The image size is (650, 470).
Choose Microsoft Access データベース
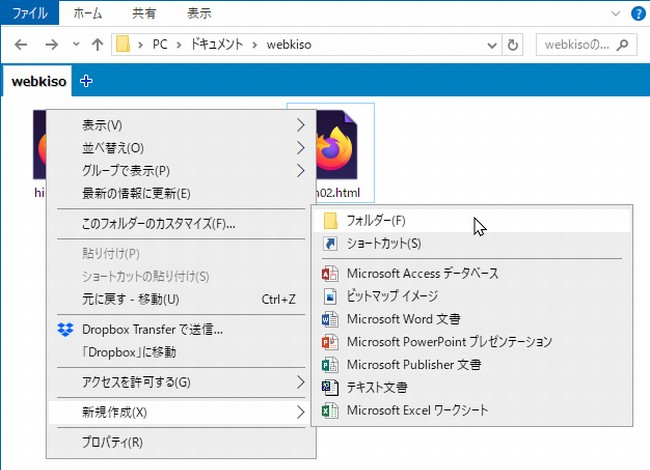[x=421, y=273]
